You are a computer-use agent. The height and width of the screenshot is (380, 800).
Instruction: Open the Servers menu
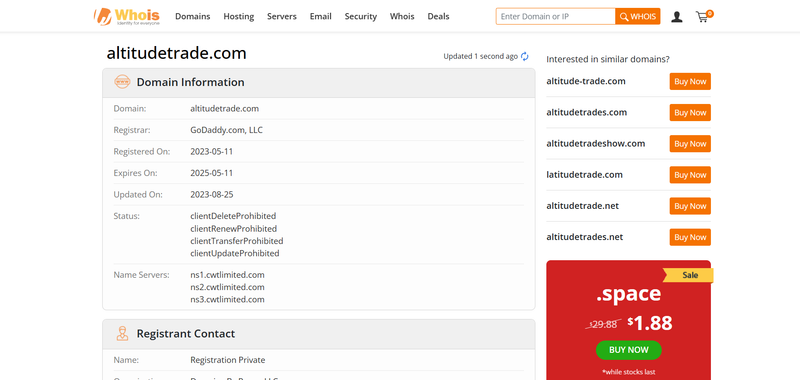(x=282, y=16)
